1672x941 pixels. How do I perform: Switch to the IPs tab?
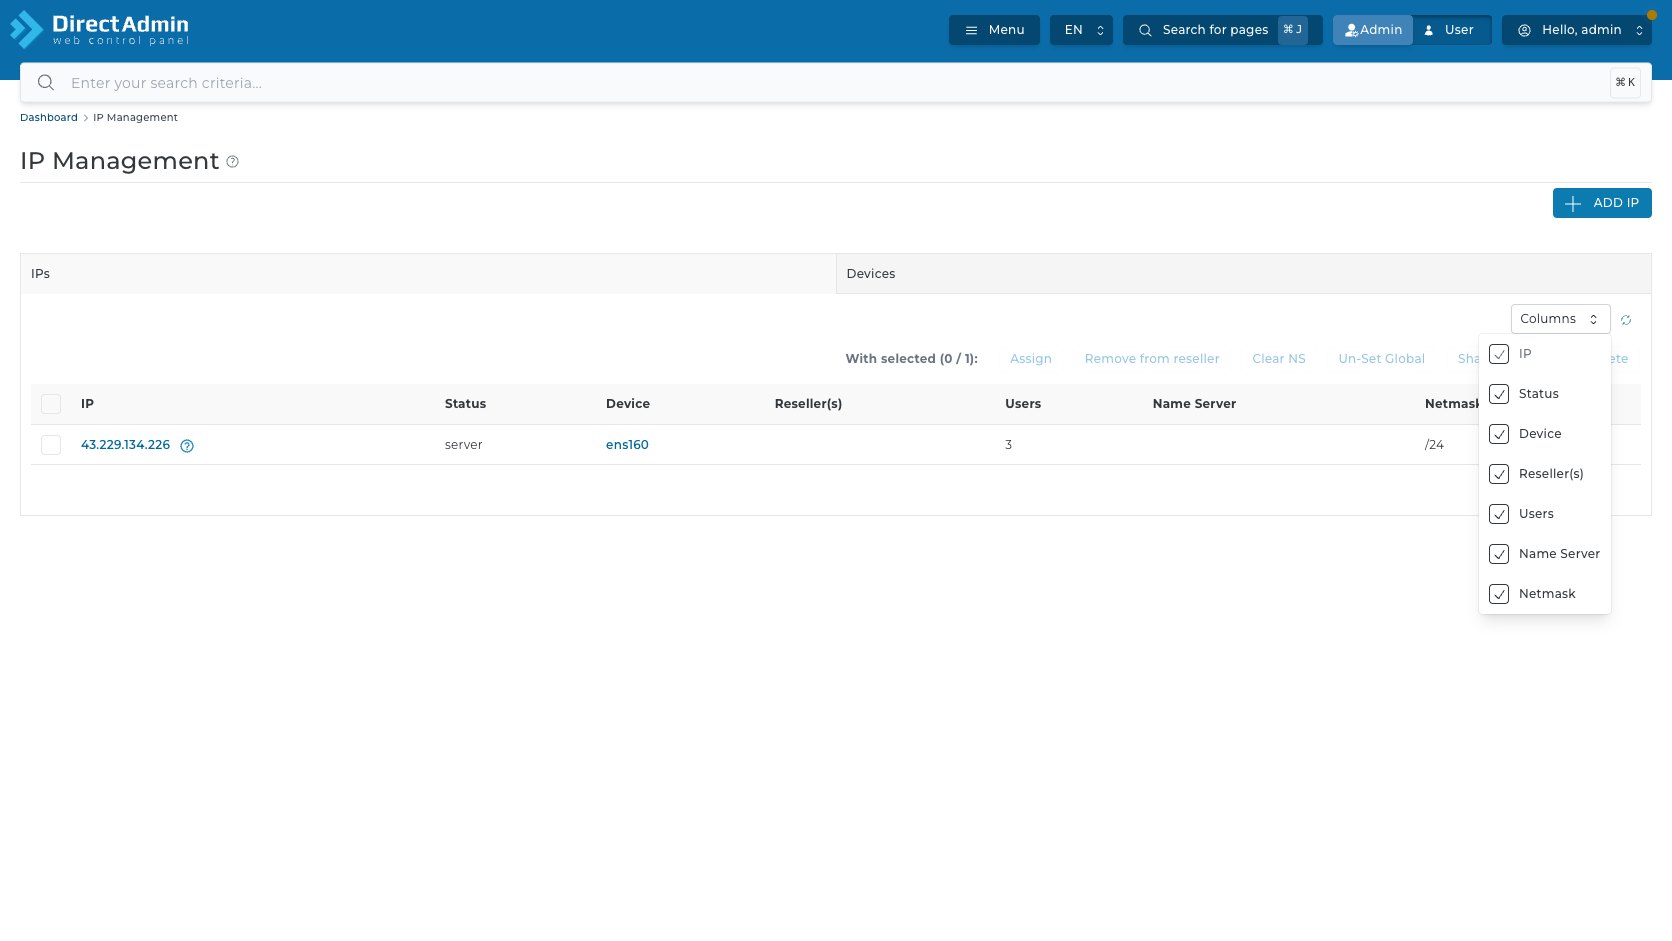click(428, 274)
